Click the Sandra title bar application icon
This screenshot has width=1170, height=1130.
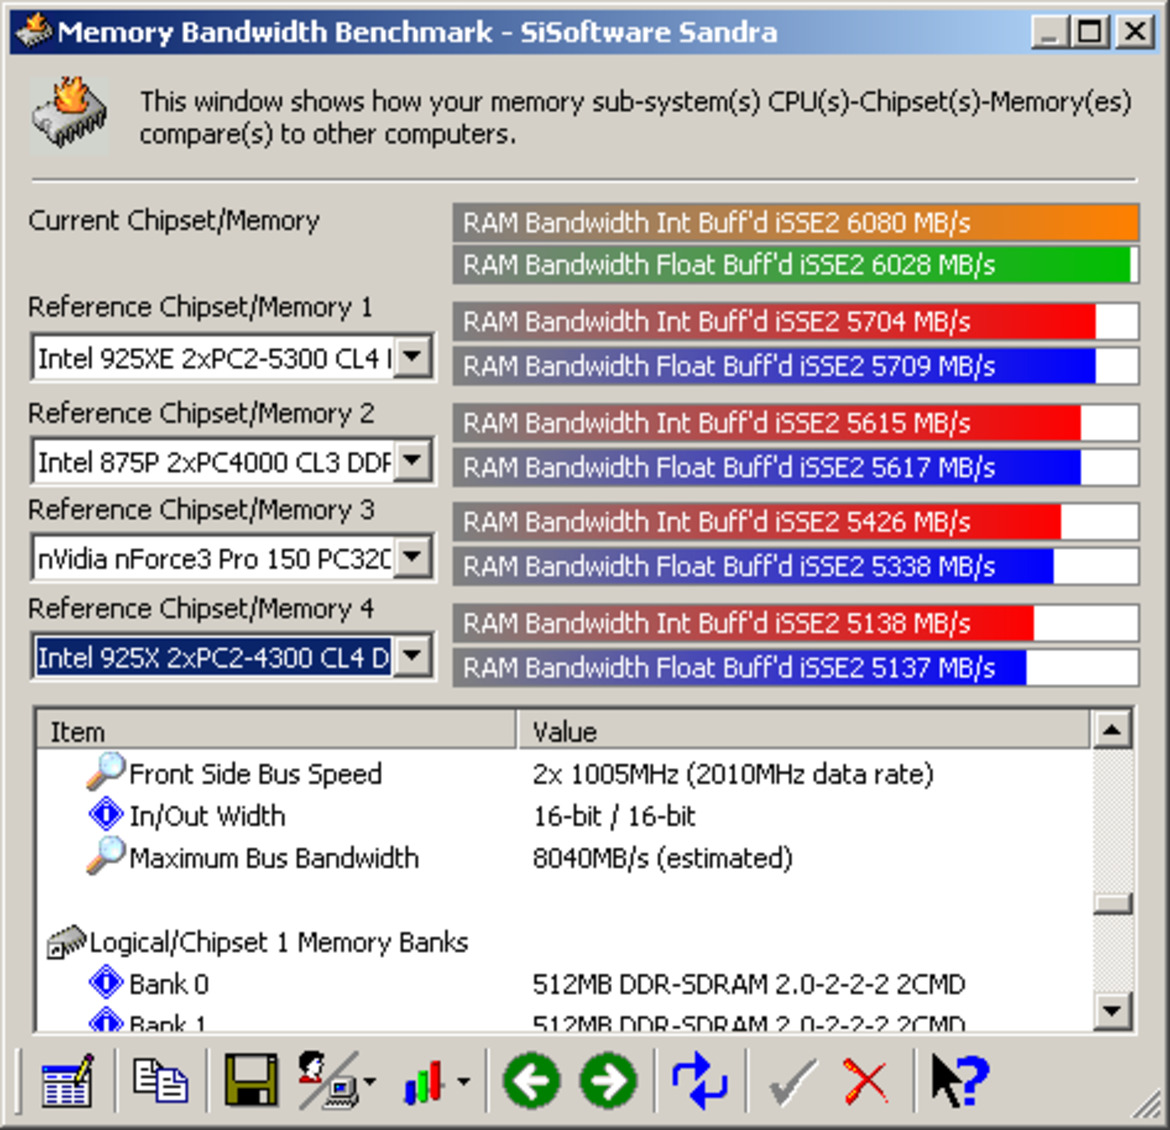click(34, 31)
